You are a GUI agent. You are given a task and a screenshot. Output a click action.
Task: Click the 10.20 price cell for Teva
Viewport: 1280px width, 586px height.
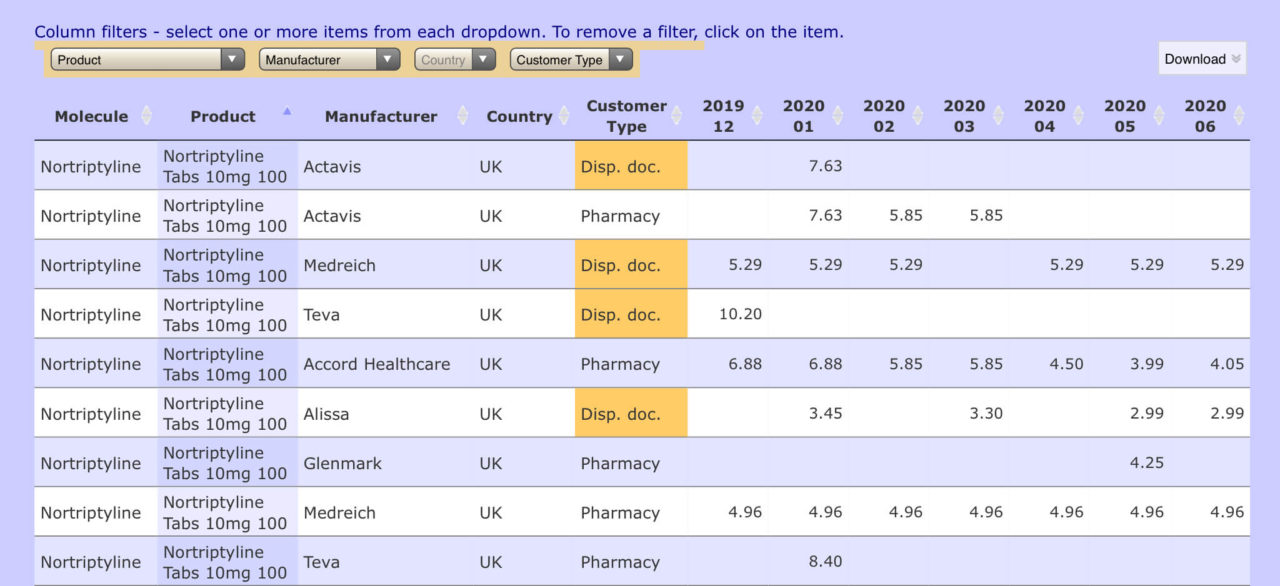[737, 314]
